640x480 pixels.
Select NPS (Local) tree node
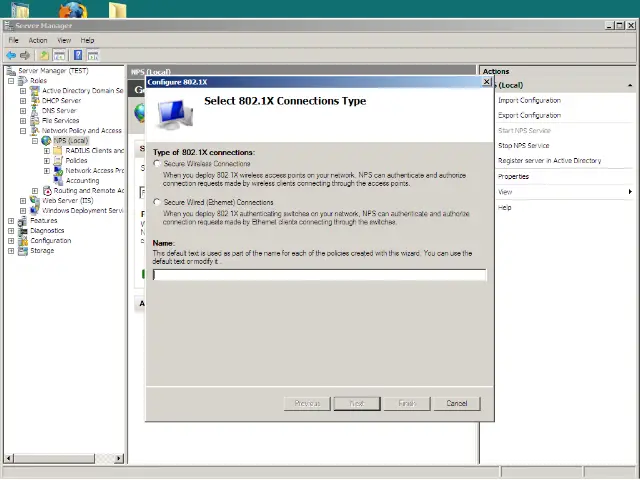pos(71,140)
